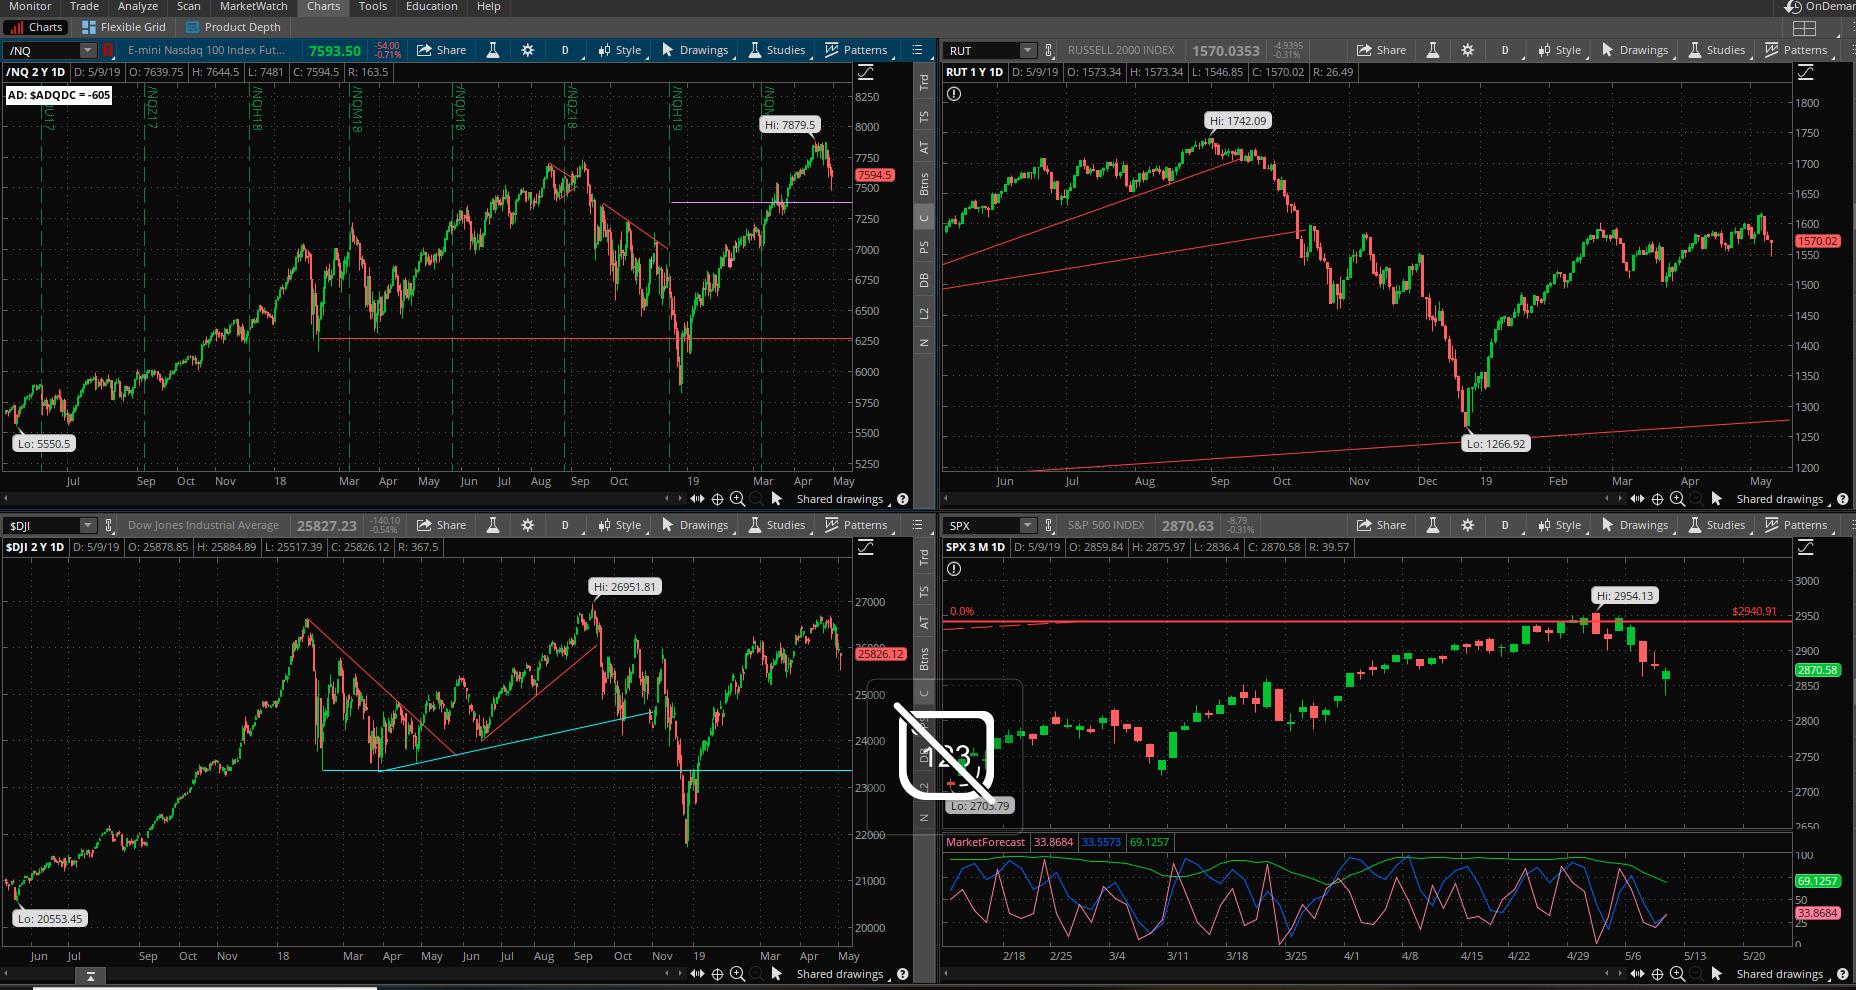This screenshot has width=1856, height=990.
Task: Open Studies dropdown on $DJI chart
Action: 776,525
